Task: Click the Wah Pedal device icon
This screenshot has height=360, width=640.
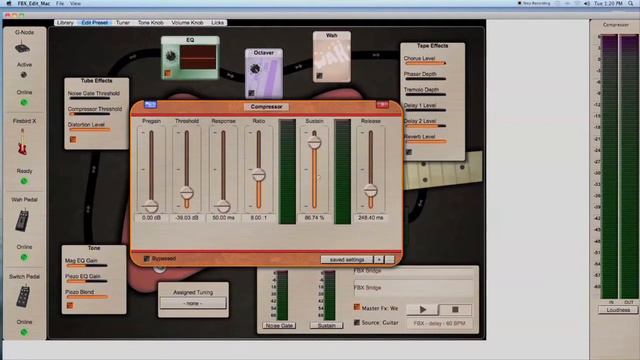Action: (x=22, y=220)
